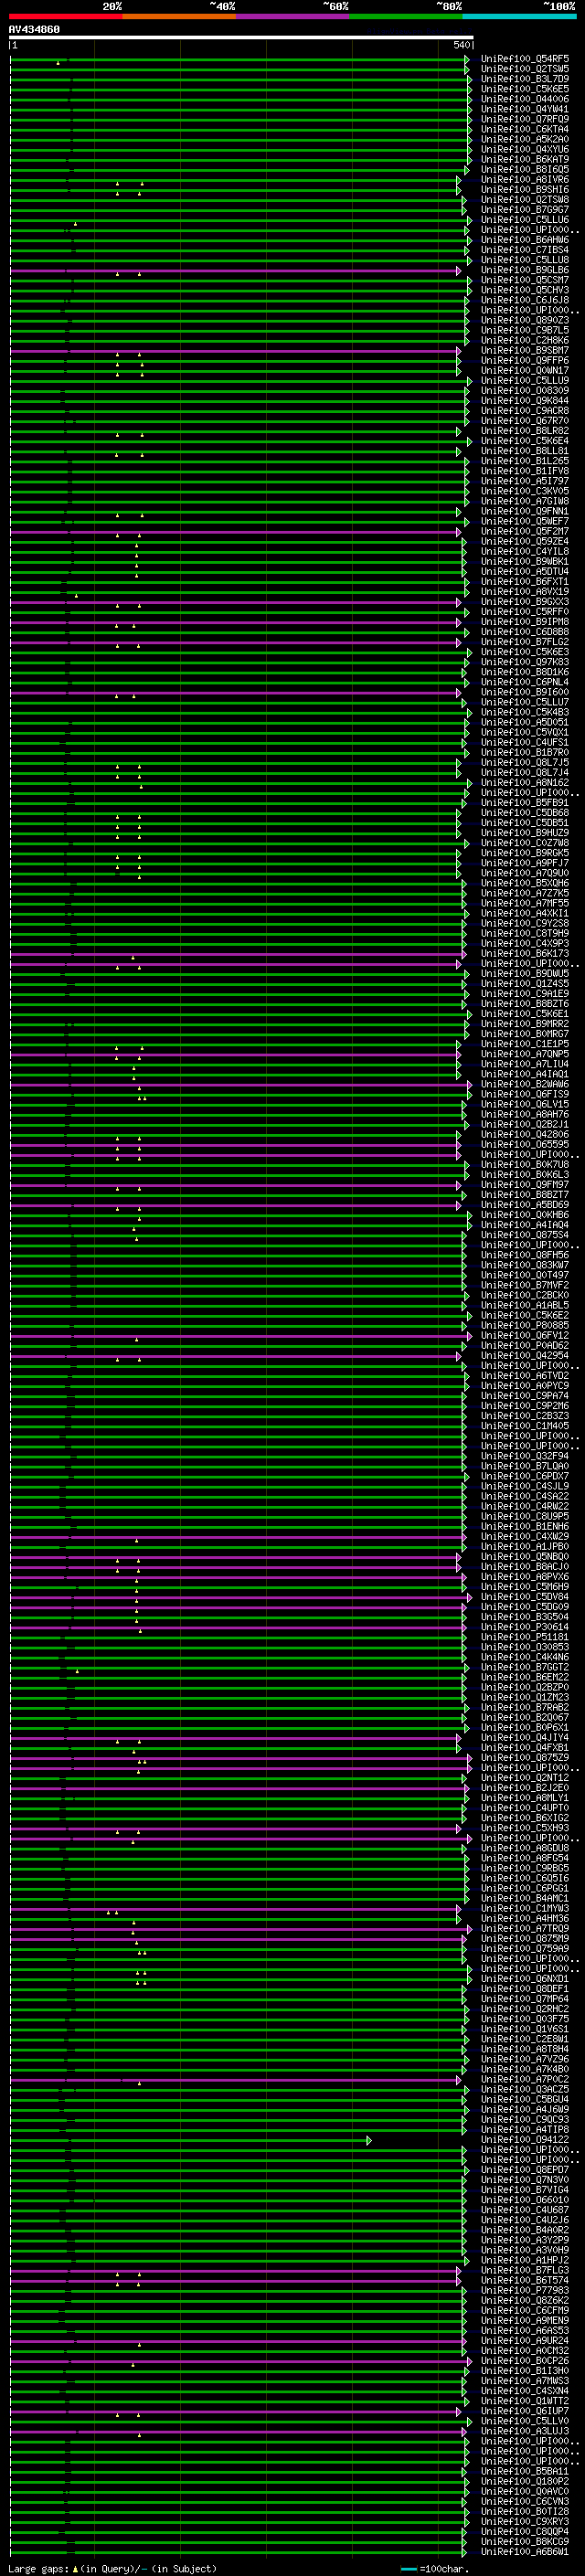
Task: Open hit UniRef100_A5K2A0
Action: (525, 139)
